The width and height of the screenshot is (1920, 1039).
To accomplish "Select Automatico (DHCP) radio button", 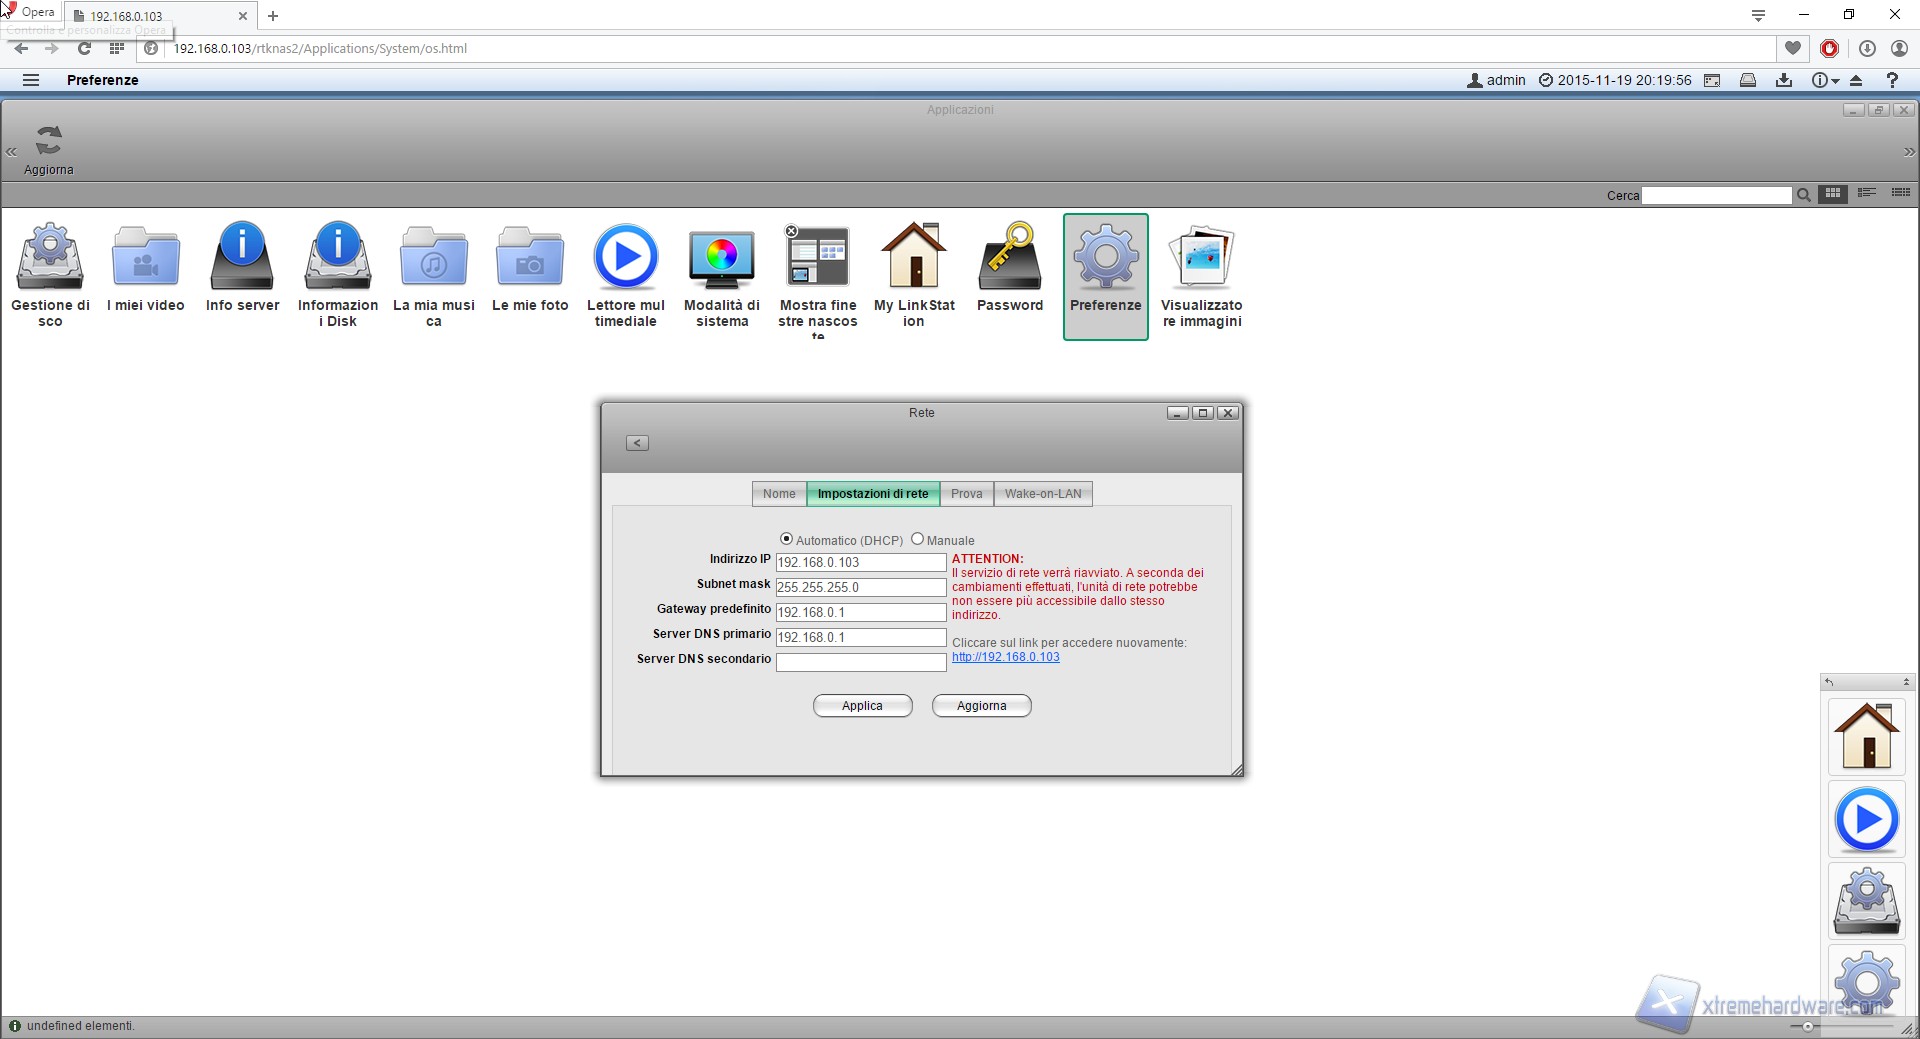I will tap(786, 539).
